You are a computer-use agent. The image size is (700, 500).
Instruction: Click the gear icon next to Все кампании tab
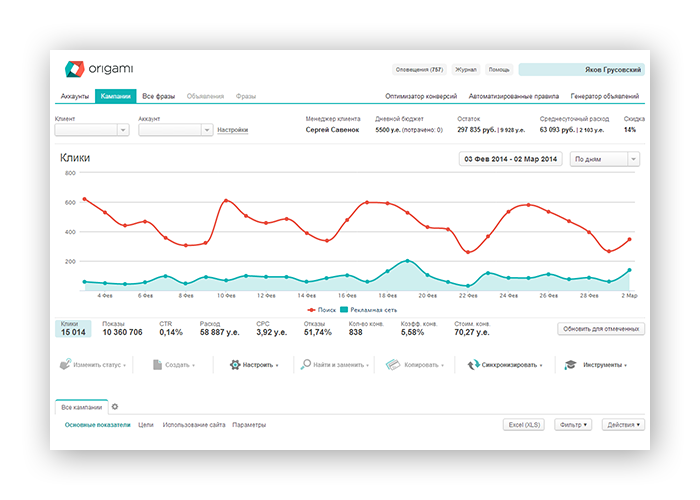pyautogui.click(x=114, y=407)
